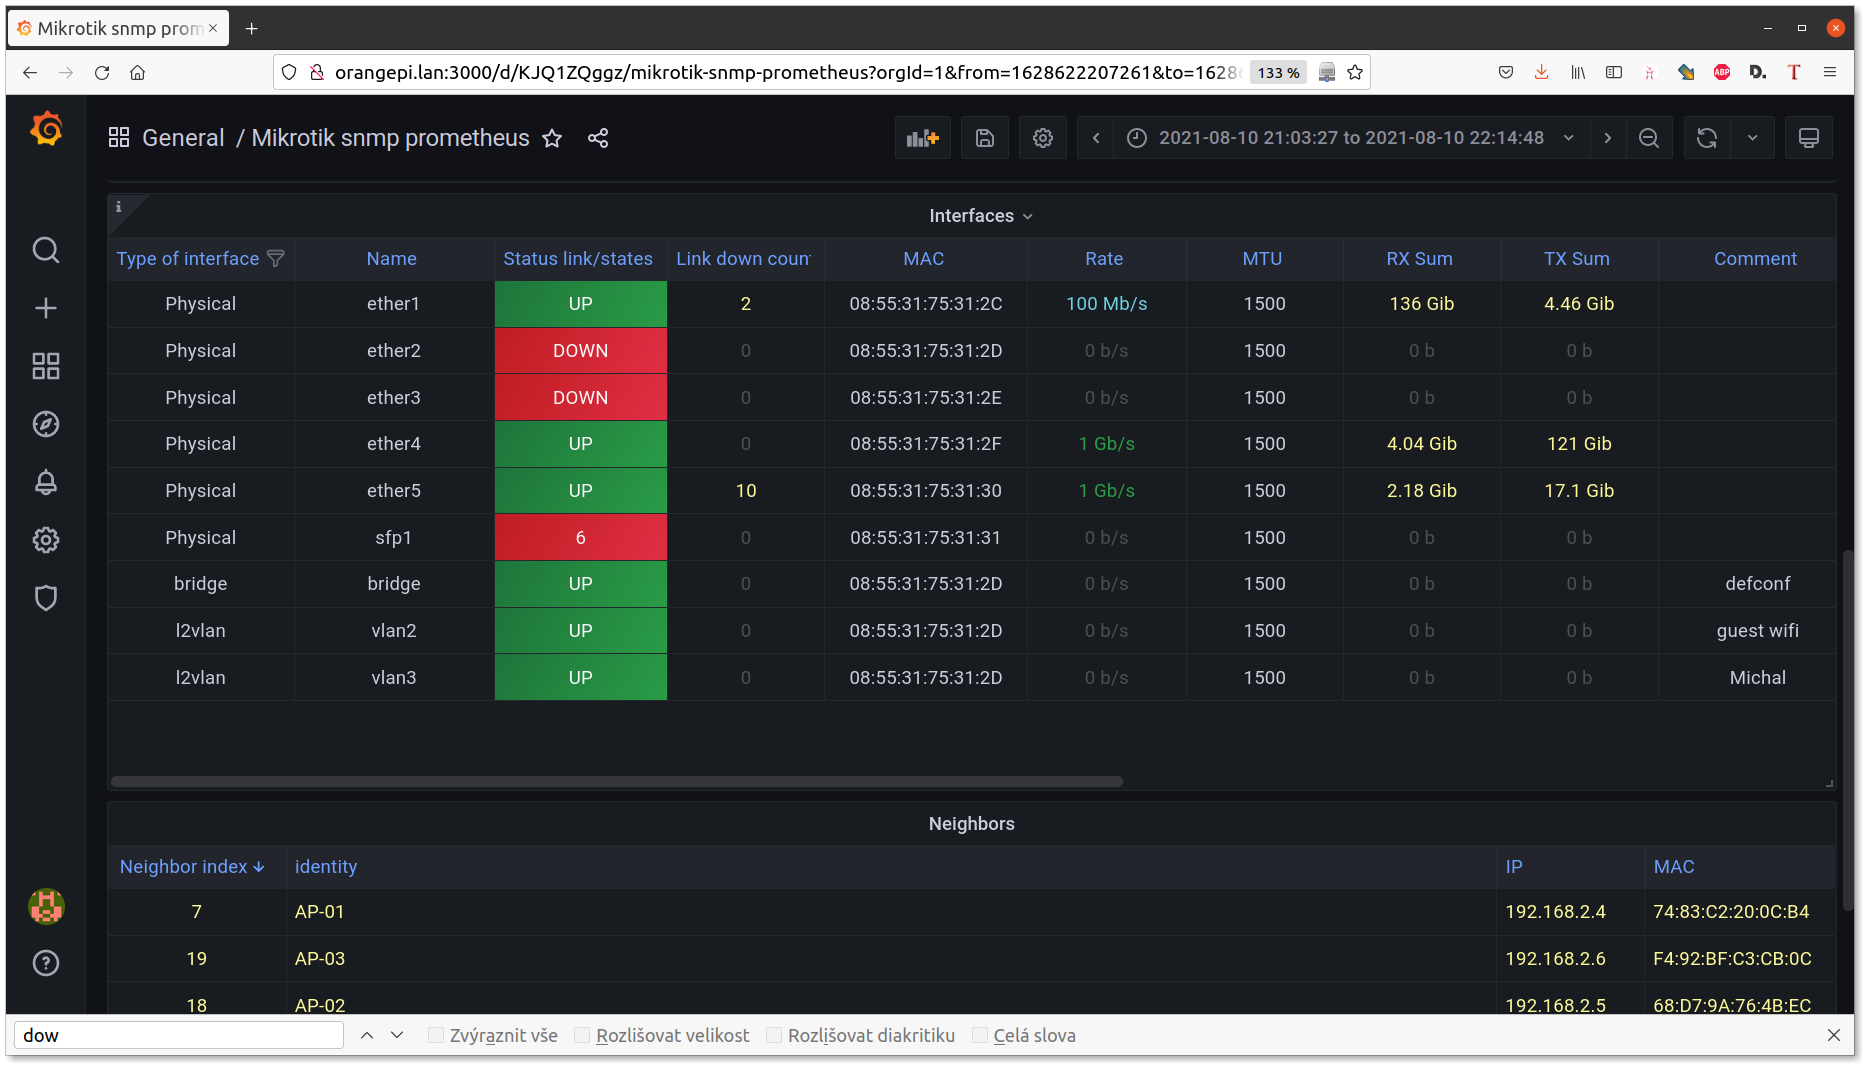Sort by the Name column header
Screen dimensions: 1864x1065
click(391, 259)
